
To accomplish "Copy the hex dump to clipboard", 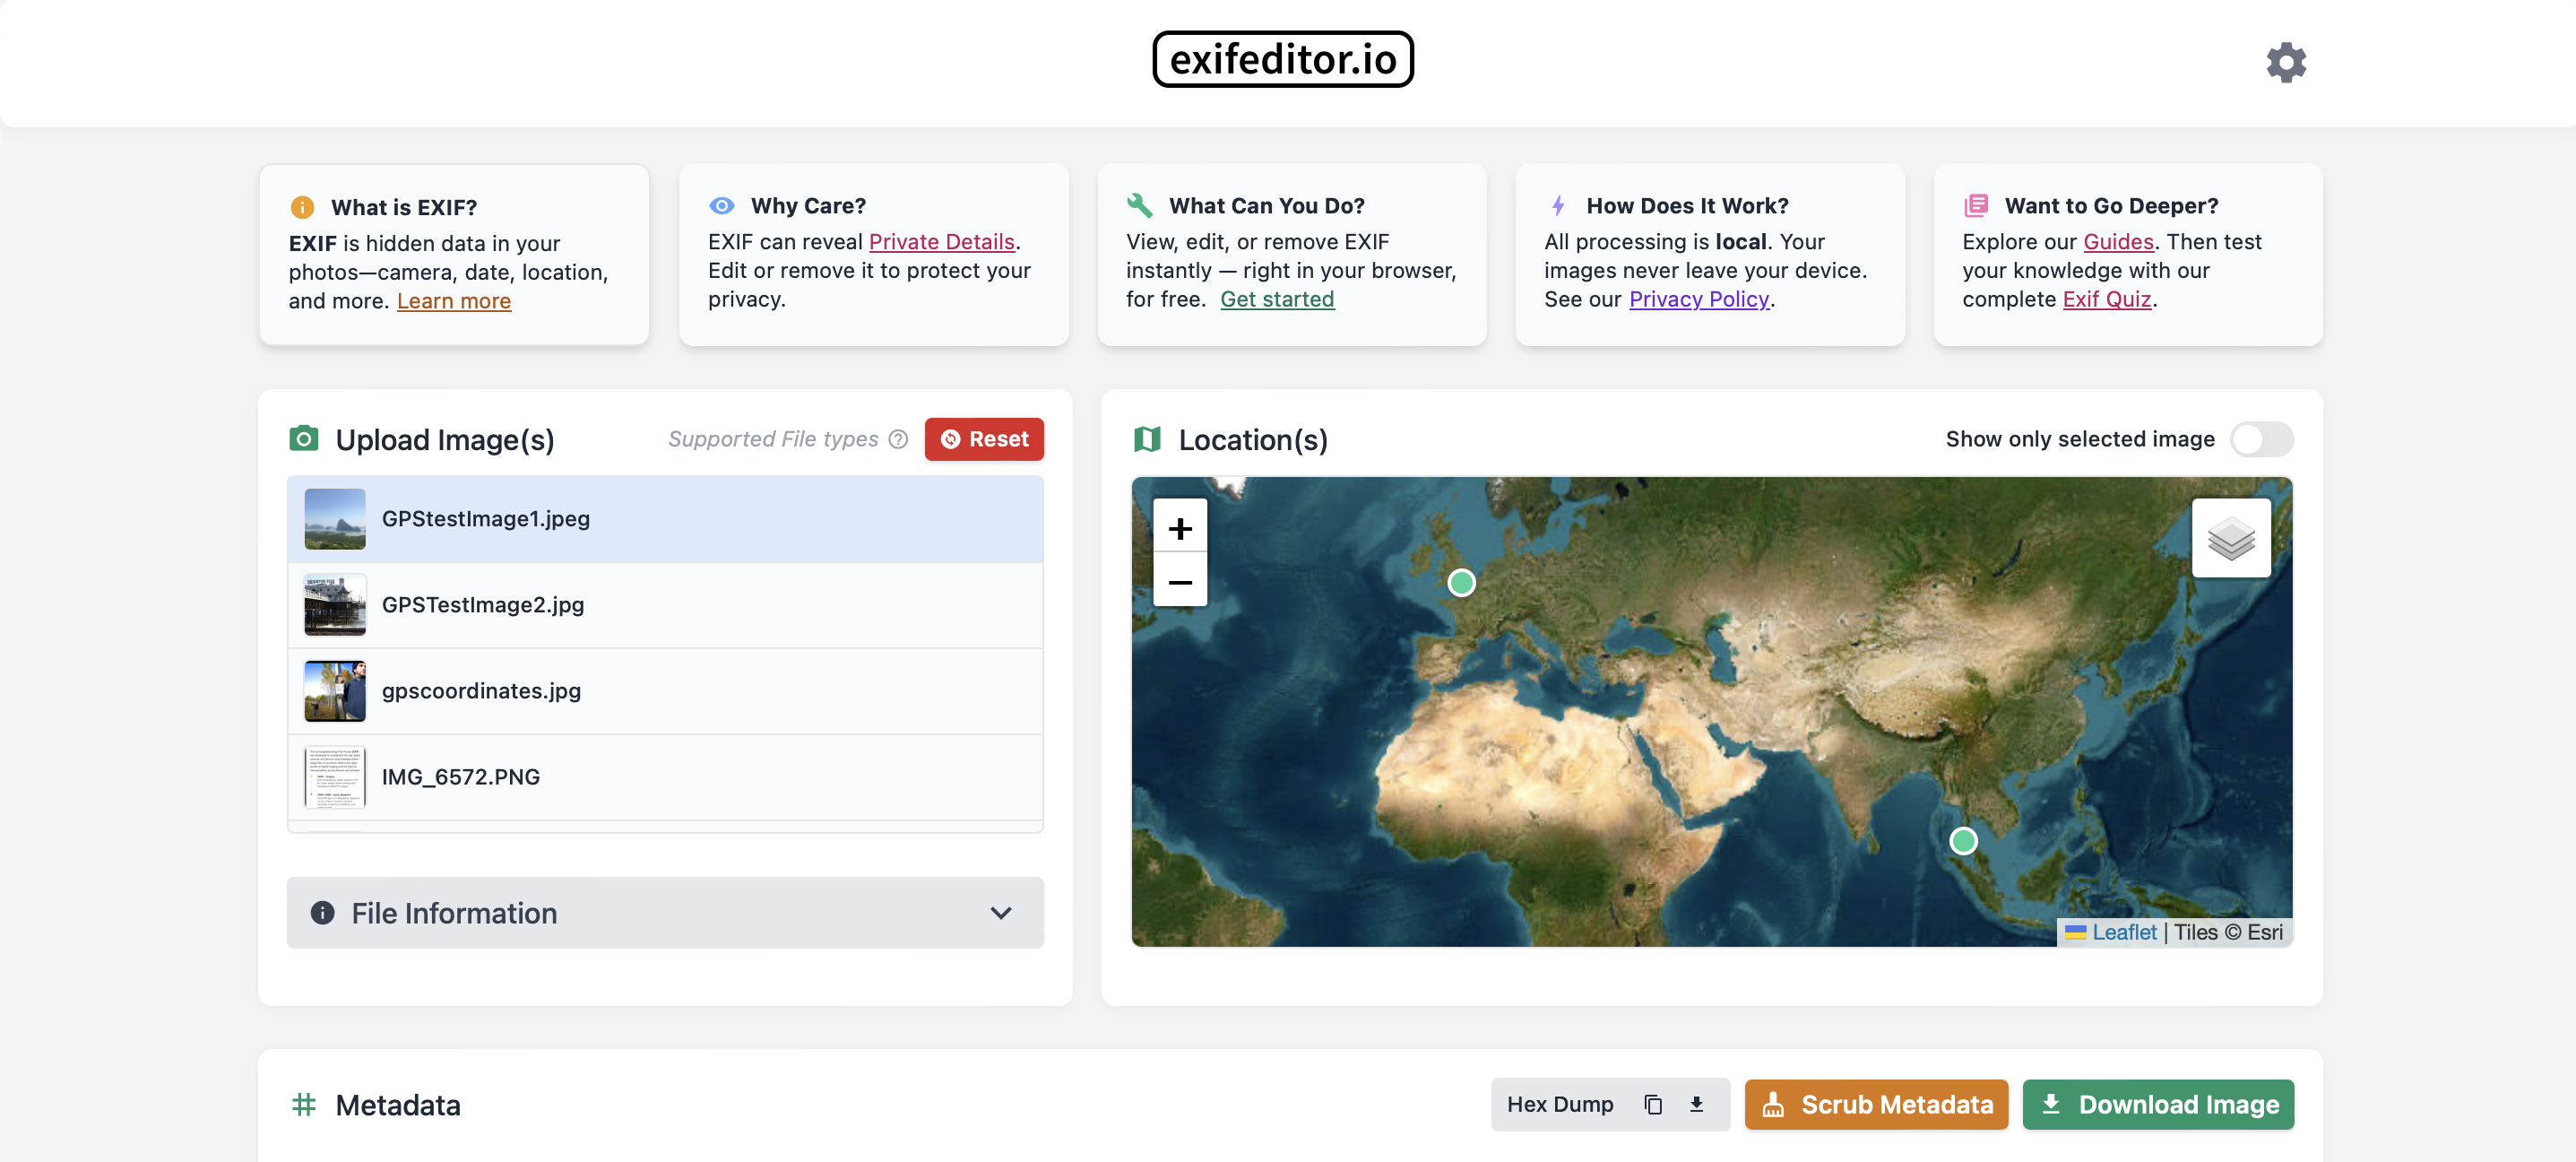I will click(1652, 1104).
